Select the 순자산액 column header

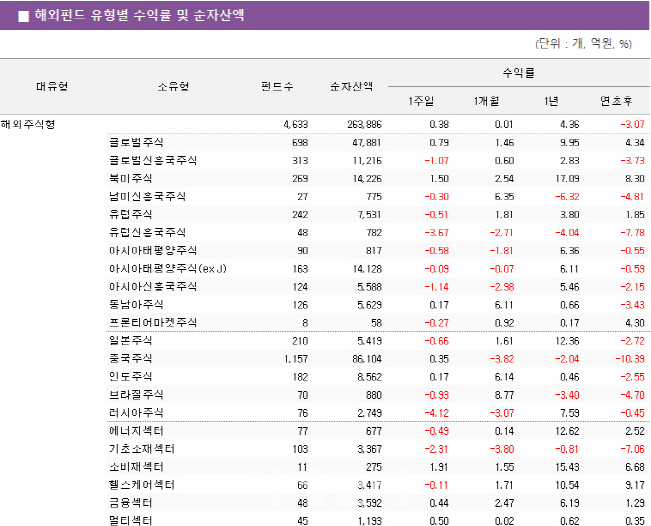pyautogui.click(x=351, y=86)
